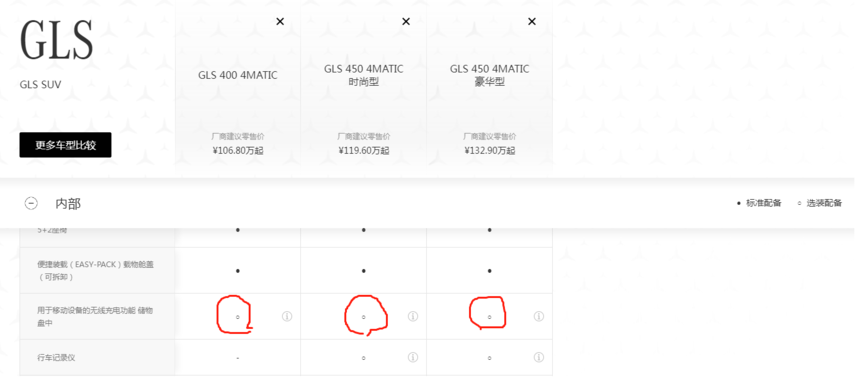Click the ¥119.60万起 price text
Screen dimensions: 860x390
(364, 150)
